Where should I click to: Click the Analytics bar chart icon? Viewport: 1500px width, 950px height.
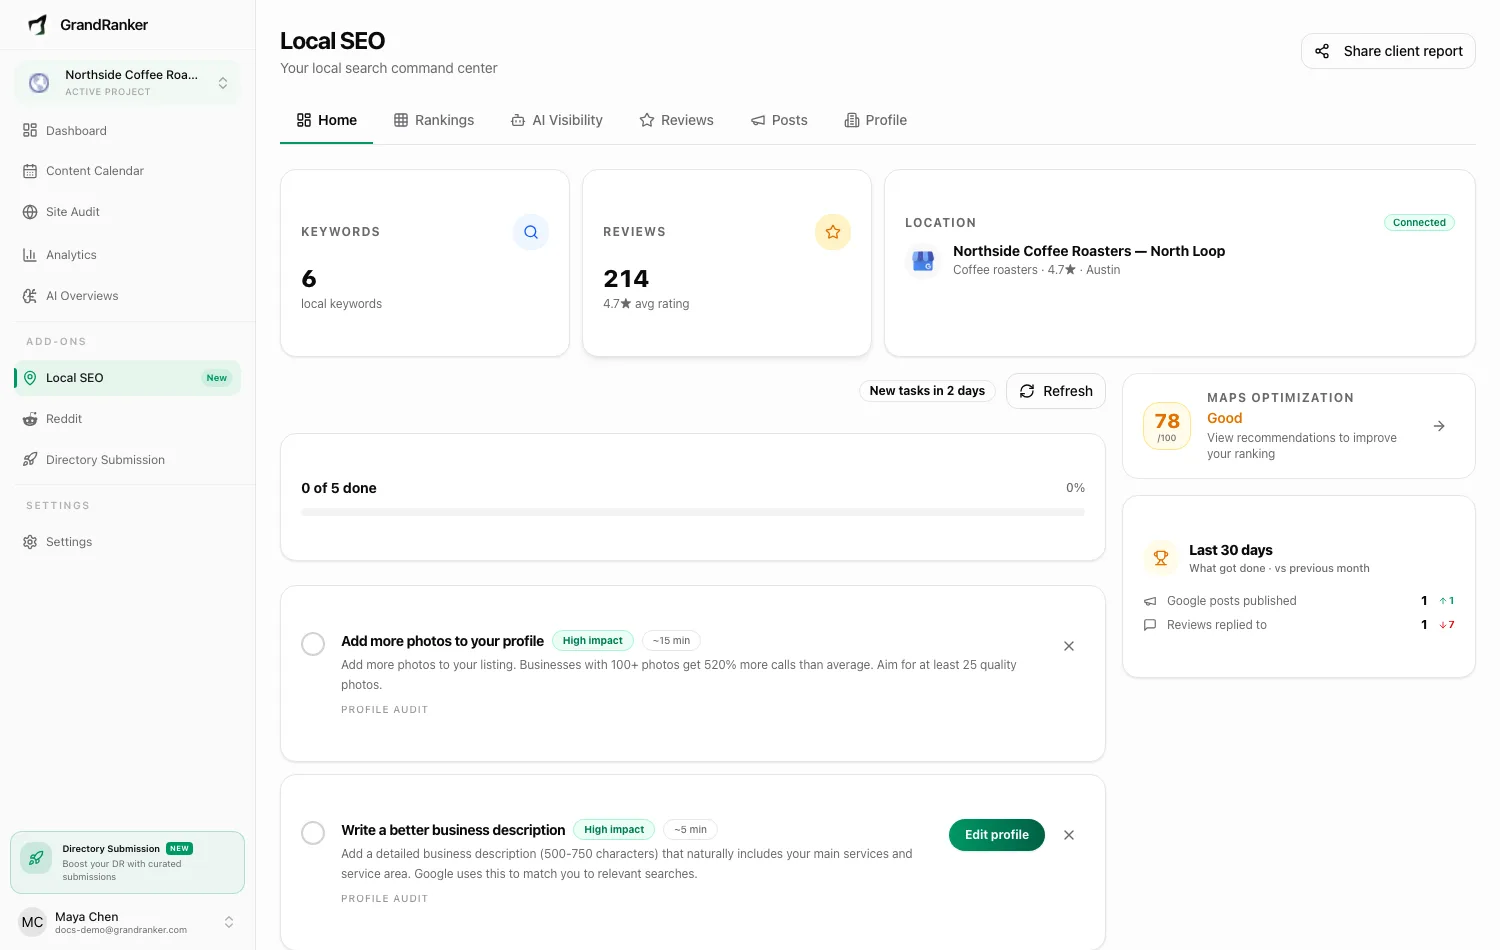tap(30, 255)
